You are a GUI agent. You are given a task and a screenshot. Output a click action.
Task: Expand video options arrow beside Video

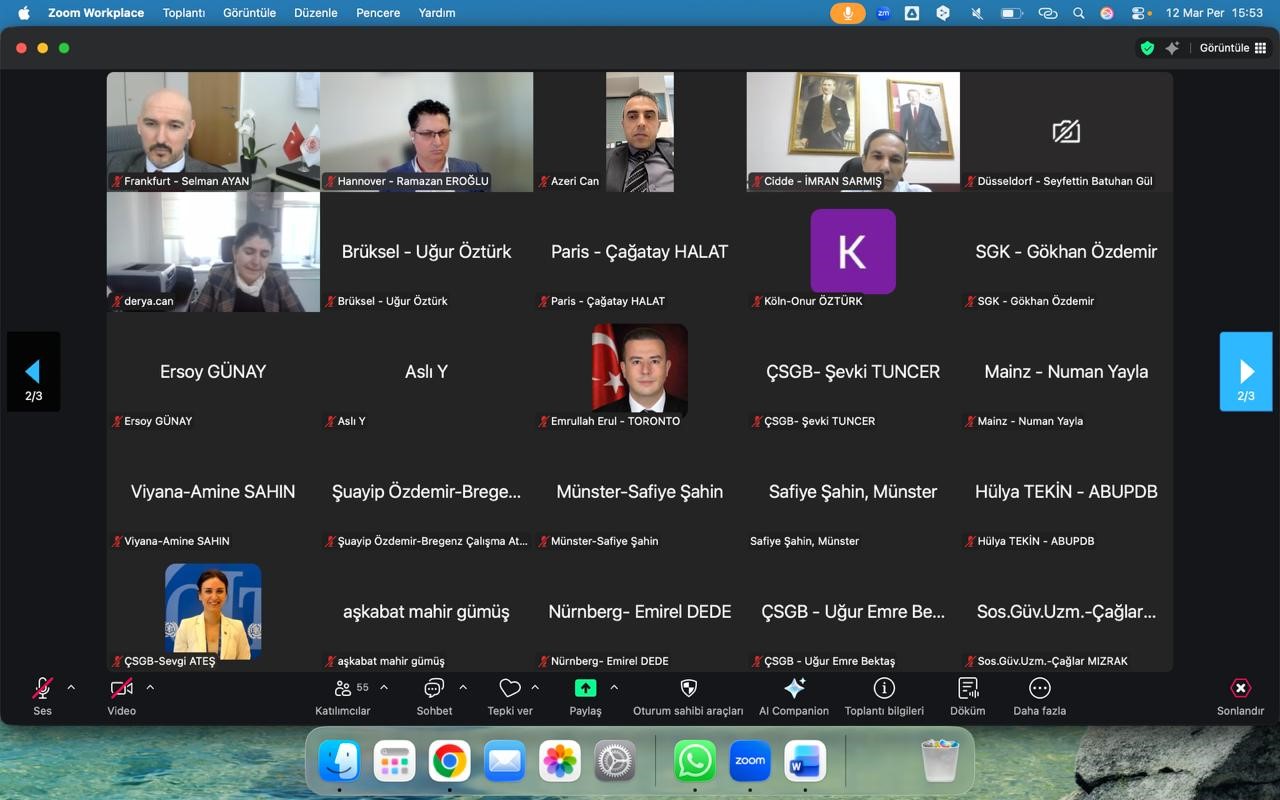pos(150,688)
